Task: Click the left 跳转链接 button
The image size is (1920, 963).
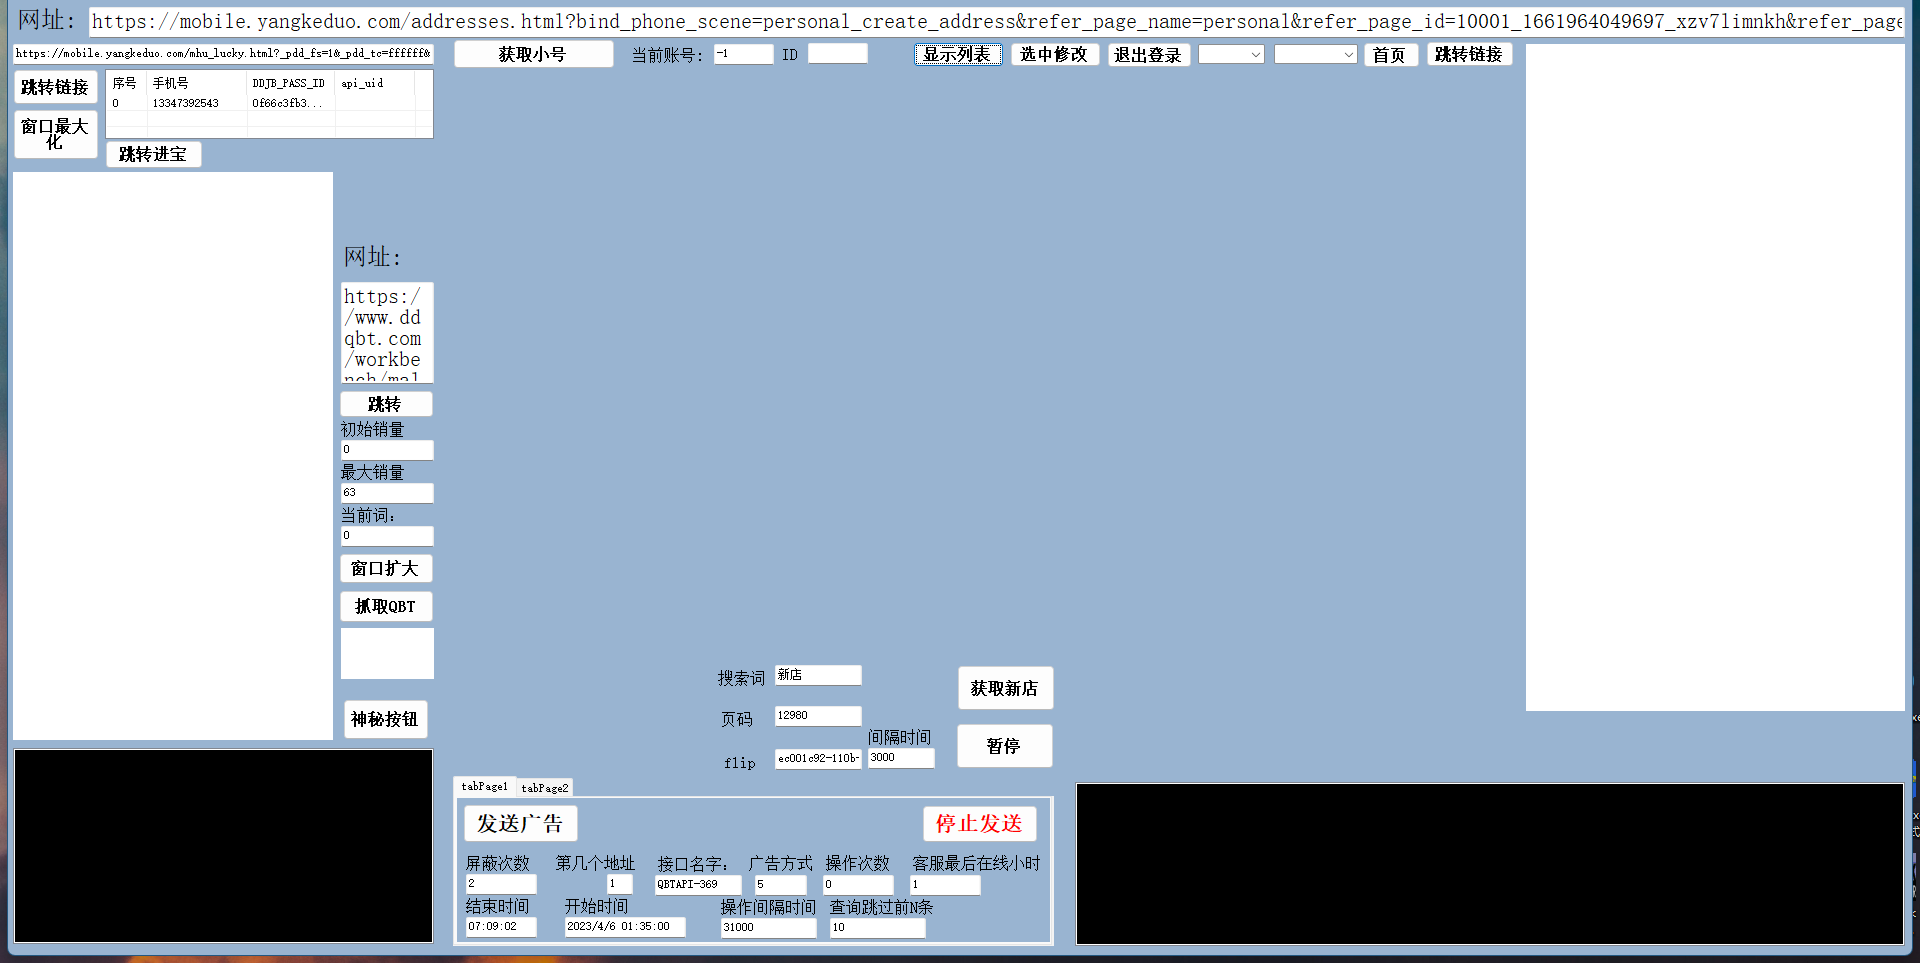Action: point(55,87)
